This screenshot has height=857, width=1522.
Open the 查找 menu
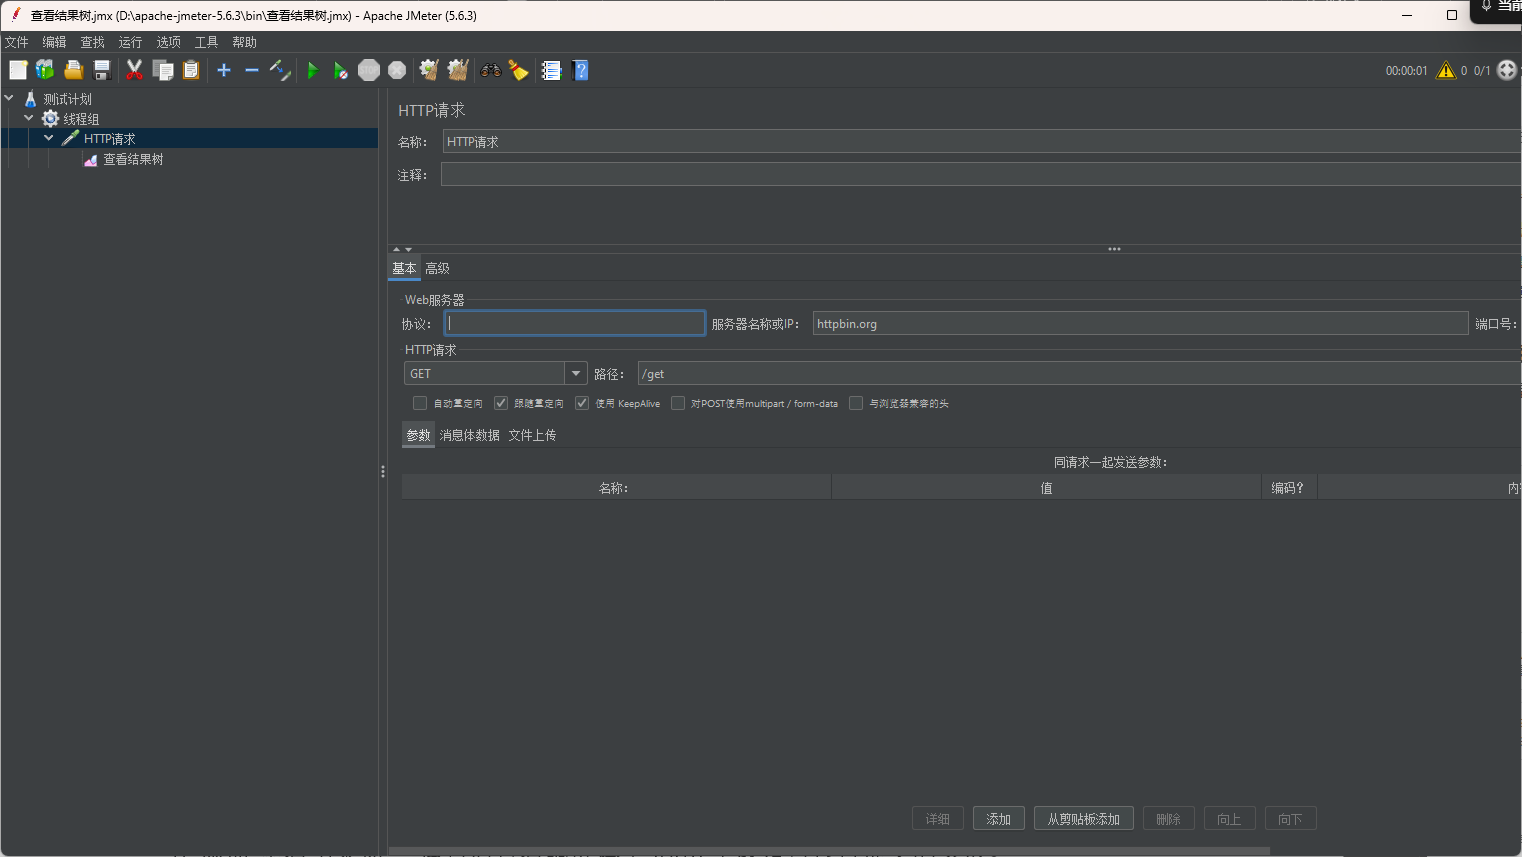click(x=92, y=42)
